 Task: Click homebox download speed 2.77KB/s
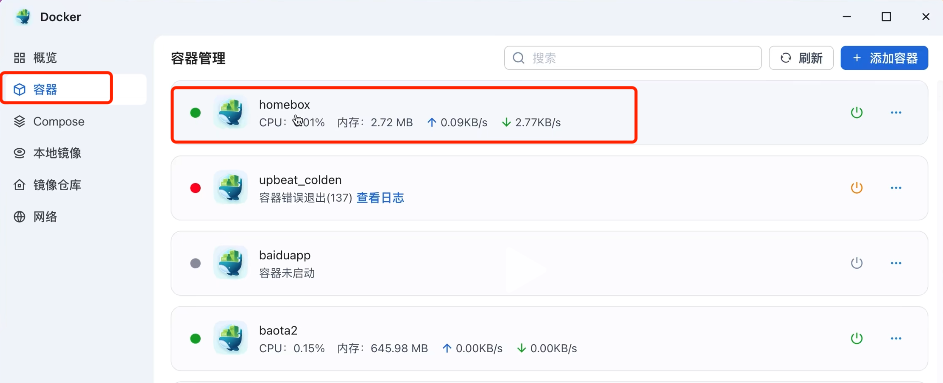(x=538, y=123)
